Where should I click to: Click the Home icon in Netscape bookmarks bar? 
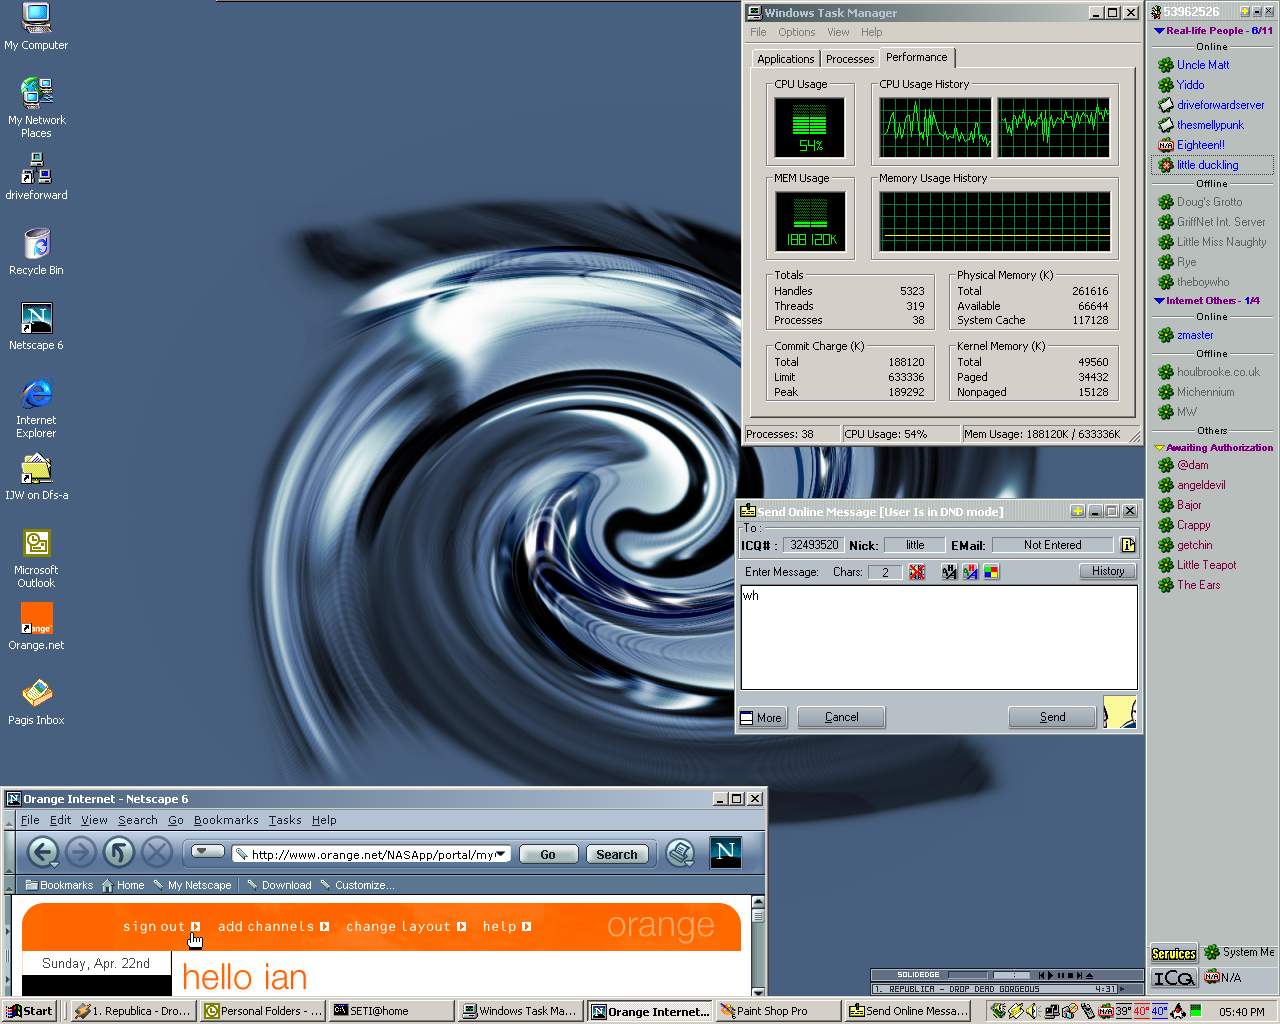[122, 885]
